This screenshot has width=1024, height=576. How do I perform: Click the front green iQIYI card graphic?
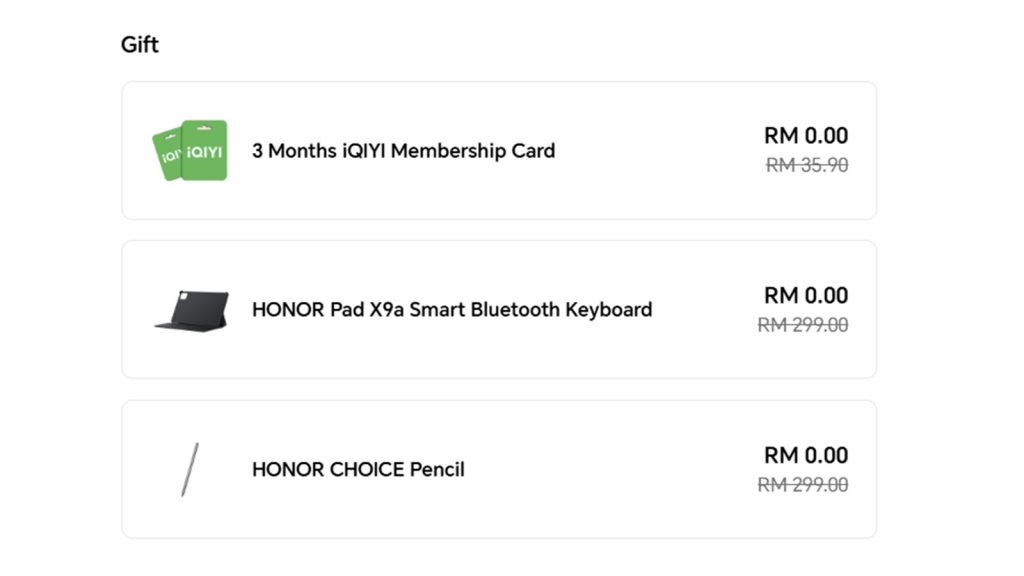[205, 150]
